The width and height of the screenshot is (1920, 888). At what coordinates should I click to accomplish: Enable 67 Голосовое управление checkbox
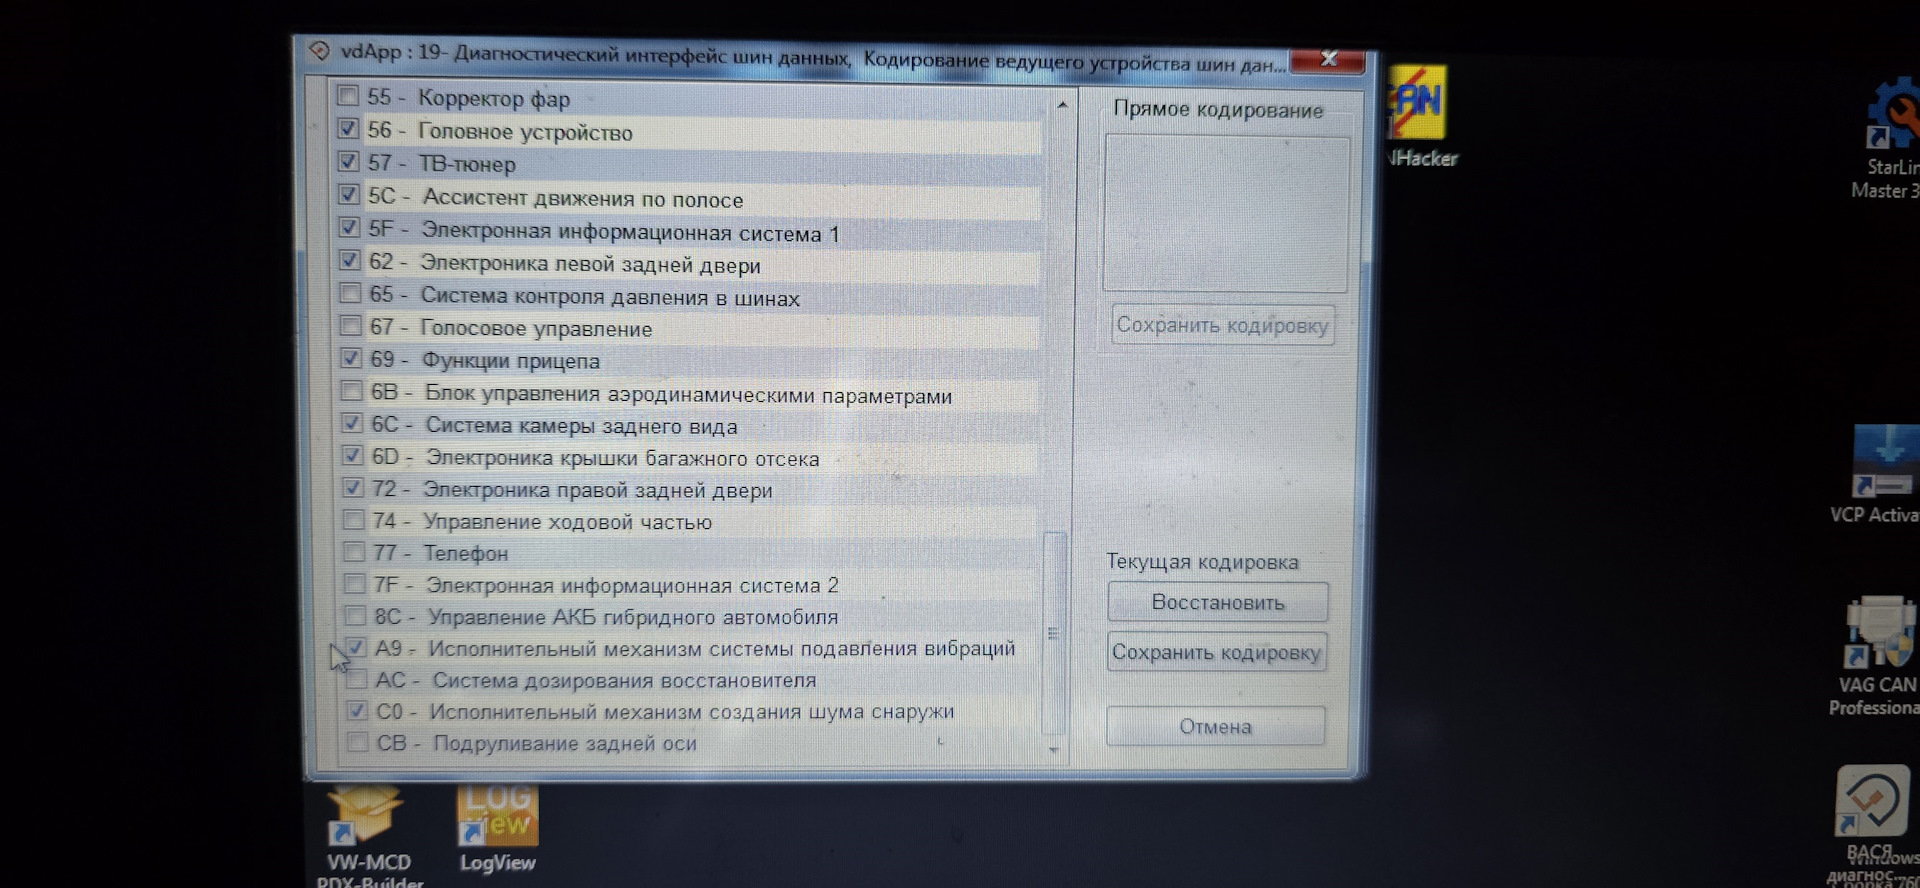pos(350,325)
